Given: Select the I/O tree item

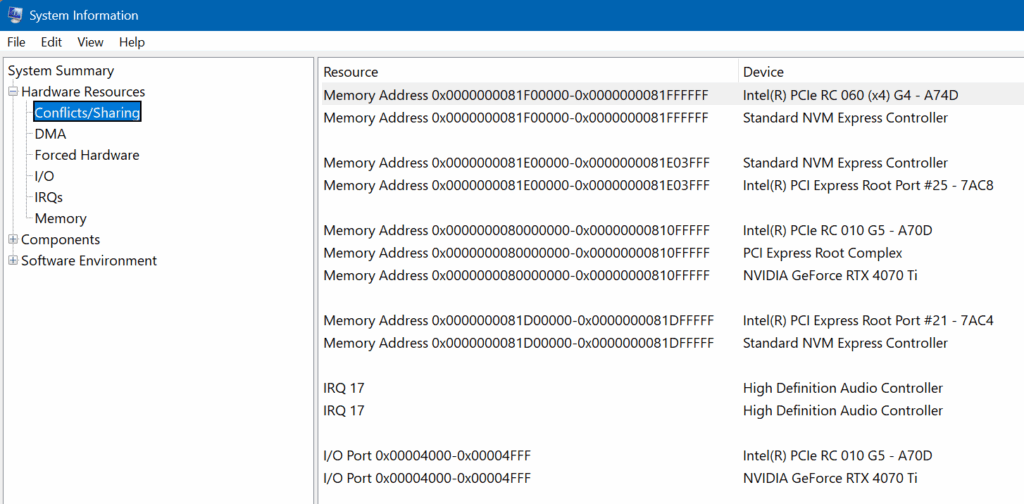Looking at the screenshot, I should pos(44,176).
